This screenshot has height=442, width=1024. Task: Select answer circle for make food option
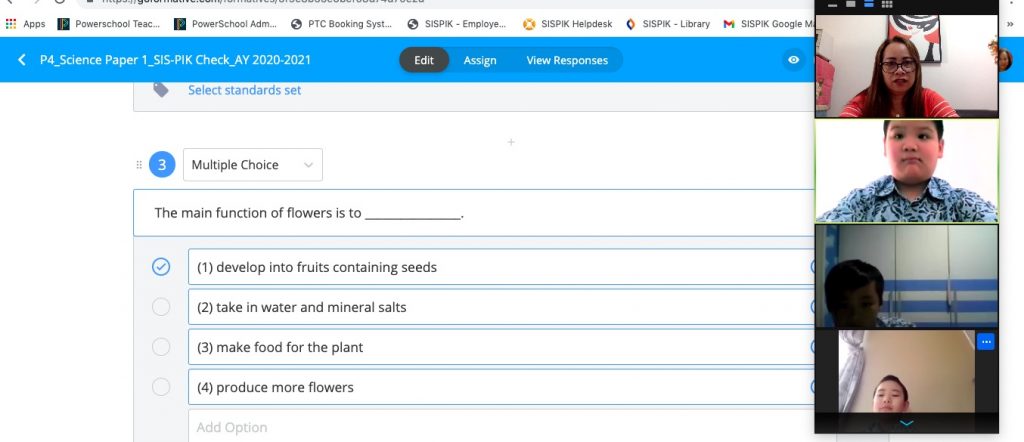[161, 347]
